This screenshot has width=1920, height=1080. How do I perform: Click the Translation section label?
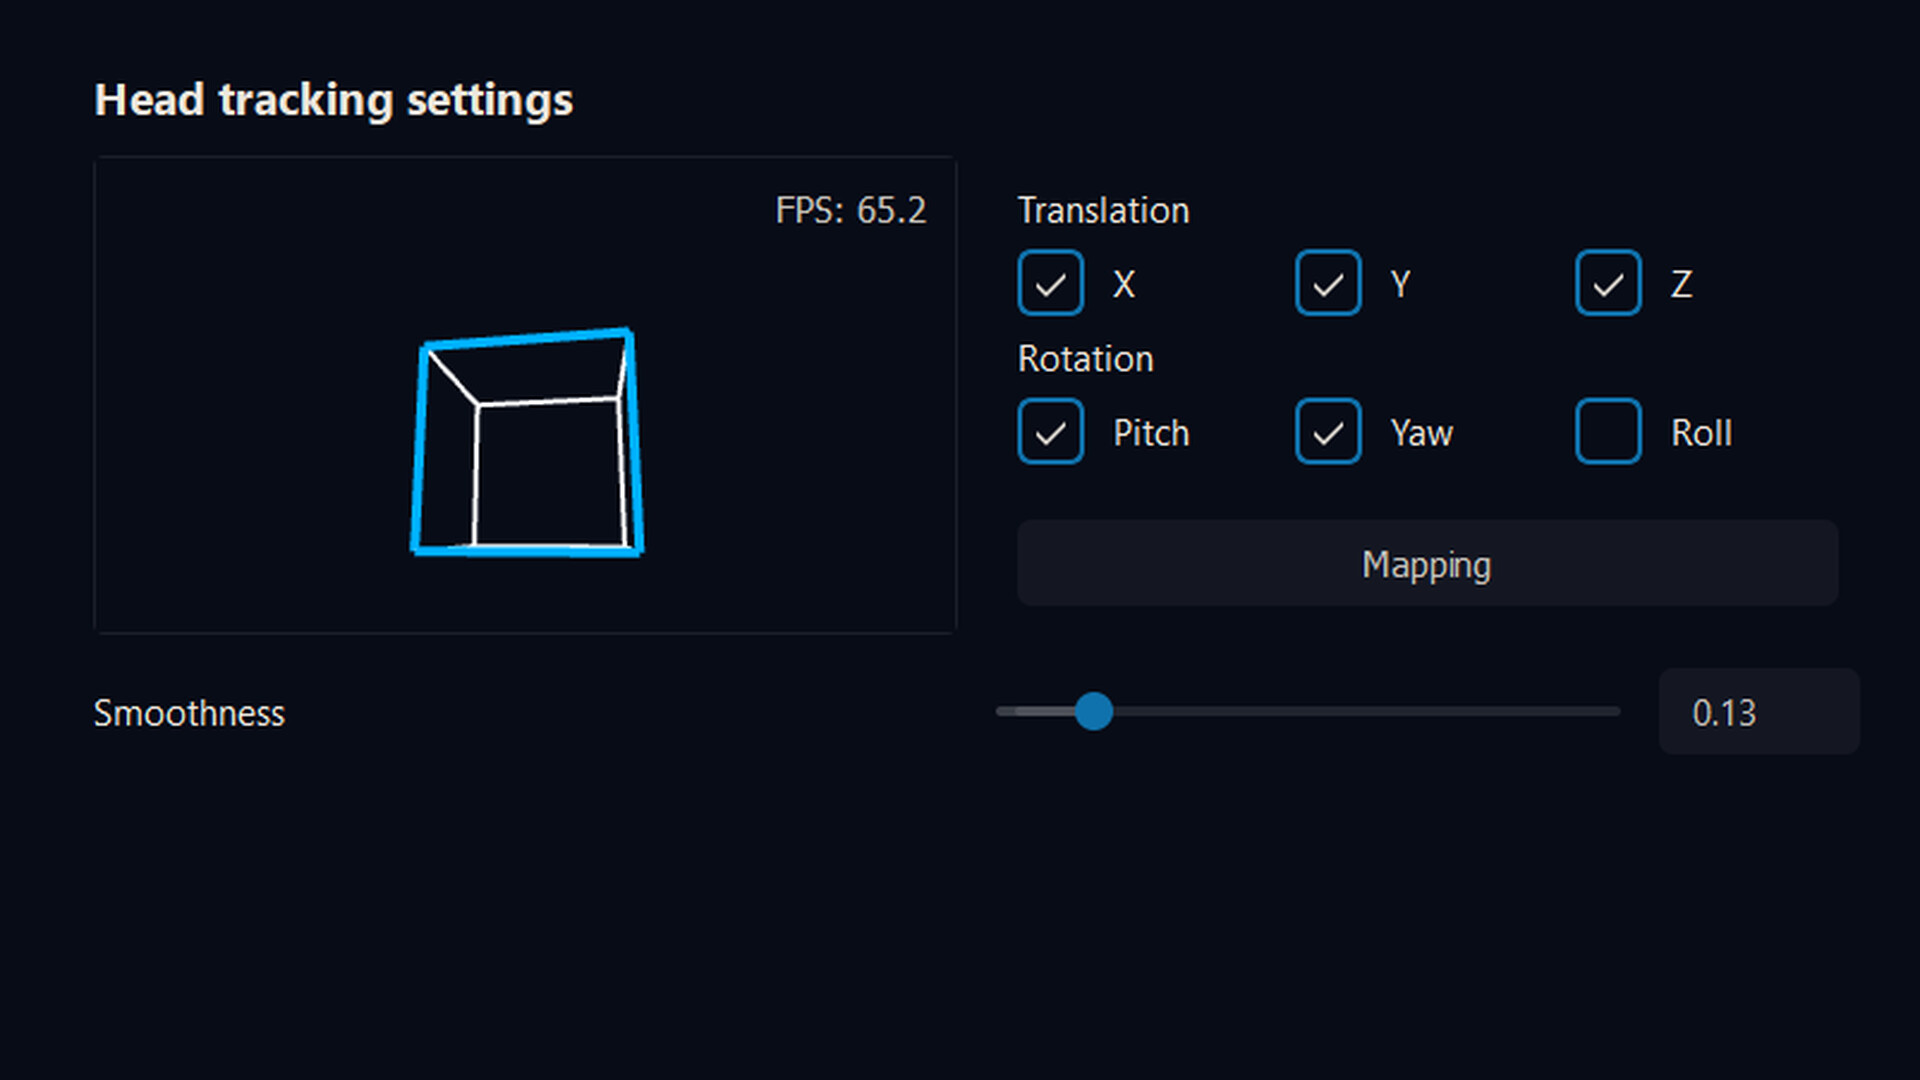coord(1103,211)
